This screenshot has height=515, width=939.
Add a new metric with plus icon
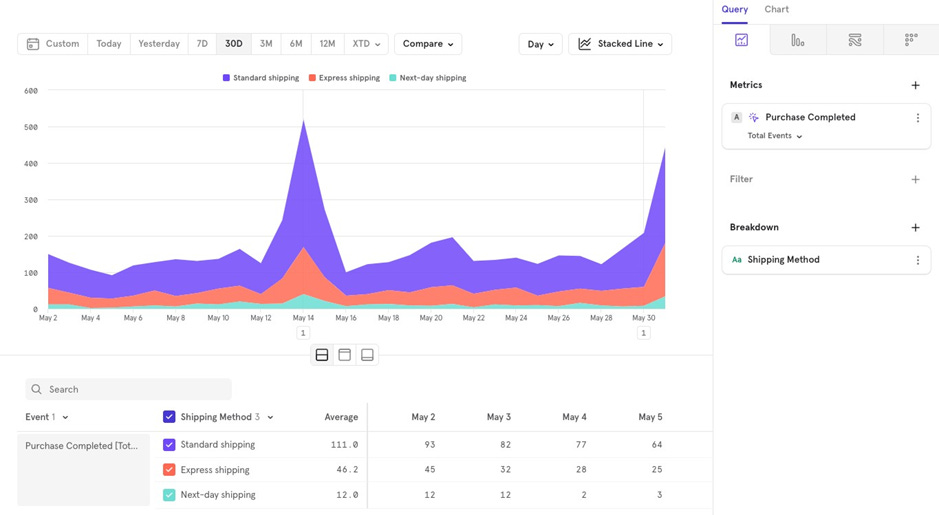(x=915, y=85)
